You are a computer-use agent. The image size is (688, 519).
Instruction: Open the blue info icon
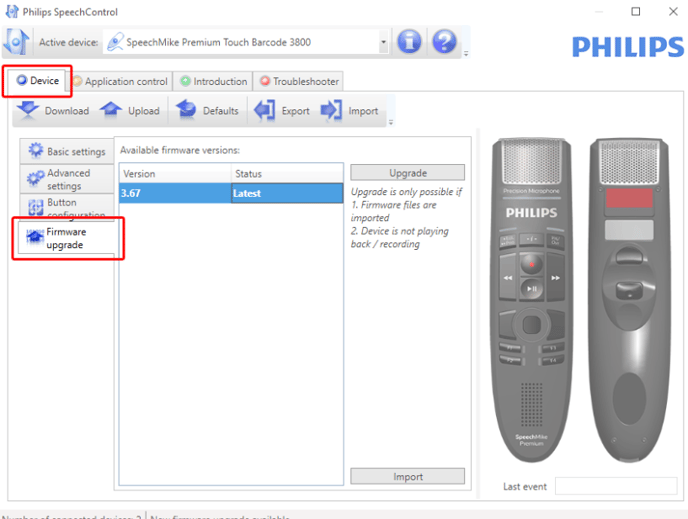click(409, 42)
